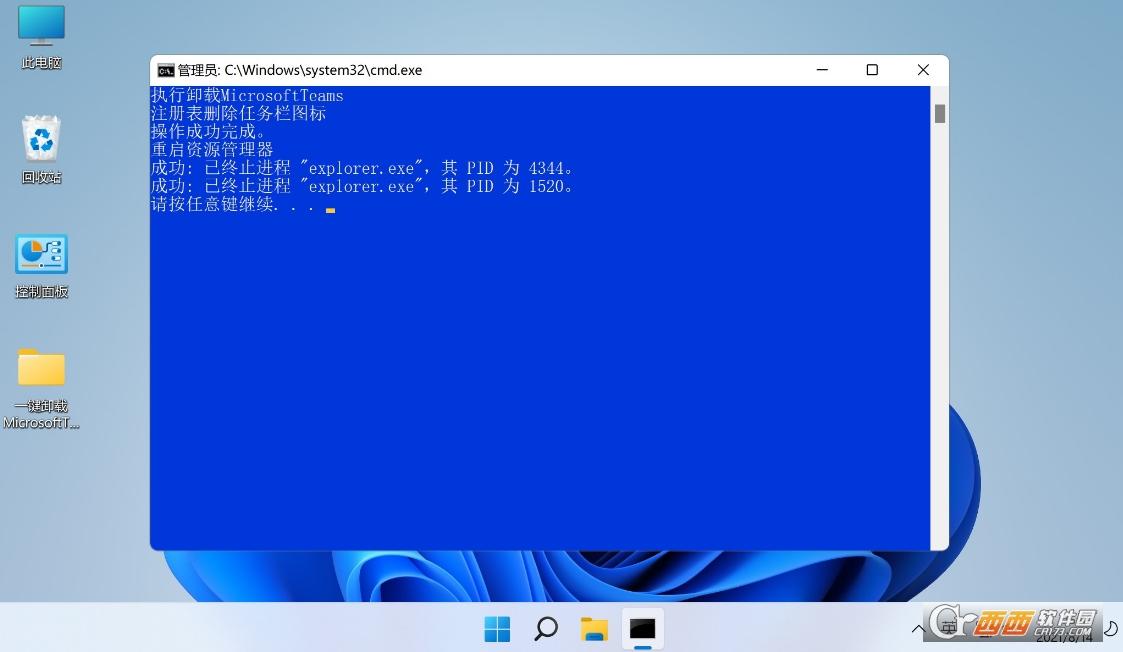Maximize the cmd window

pos(872,69)
